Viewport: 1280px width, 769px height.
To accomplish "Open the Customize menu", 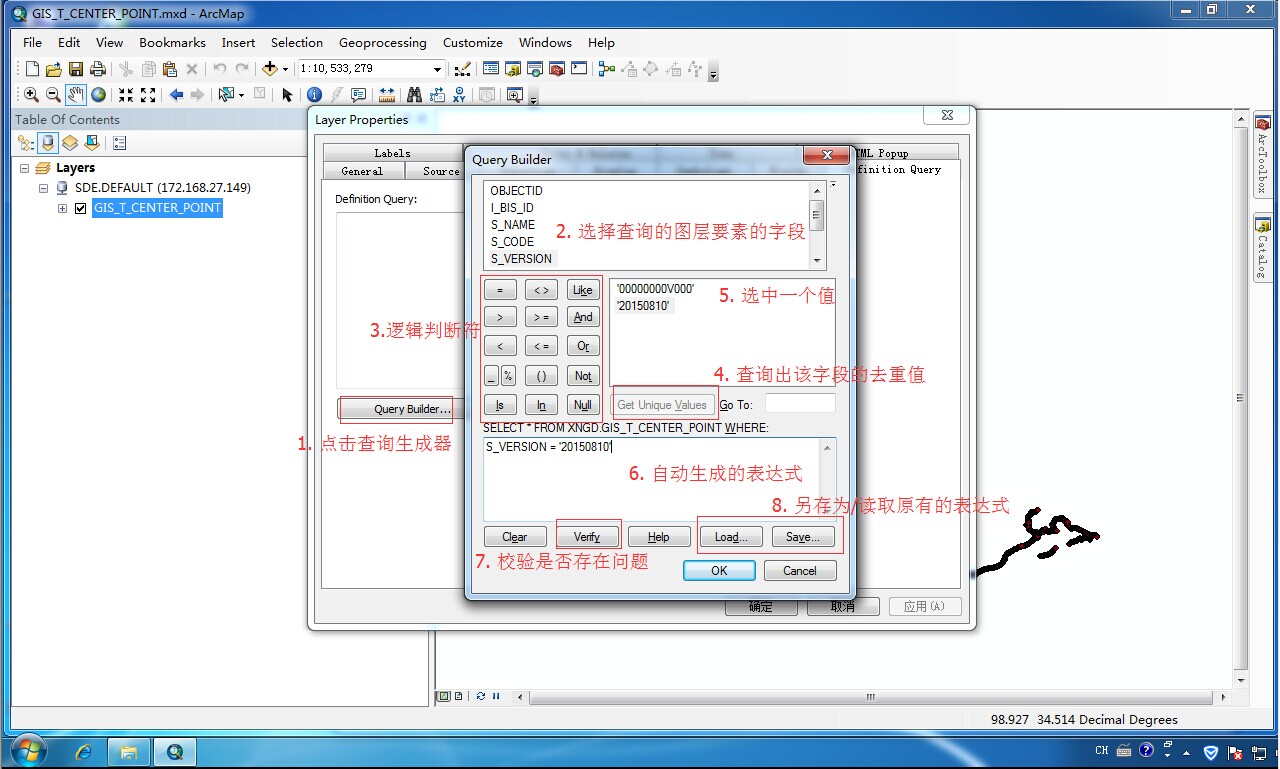I will coord(473,42).
